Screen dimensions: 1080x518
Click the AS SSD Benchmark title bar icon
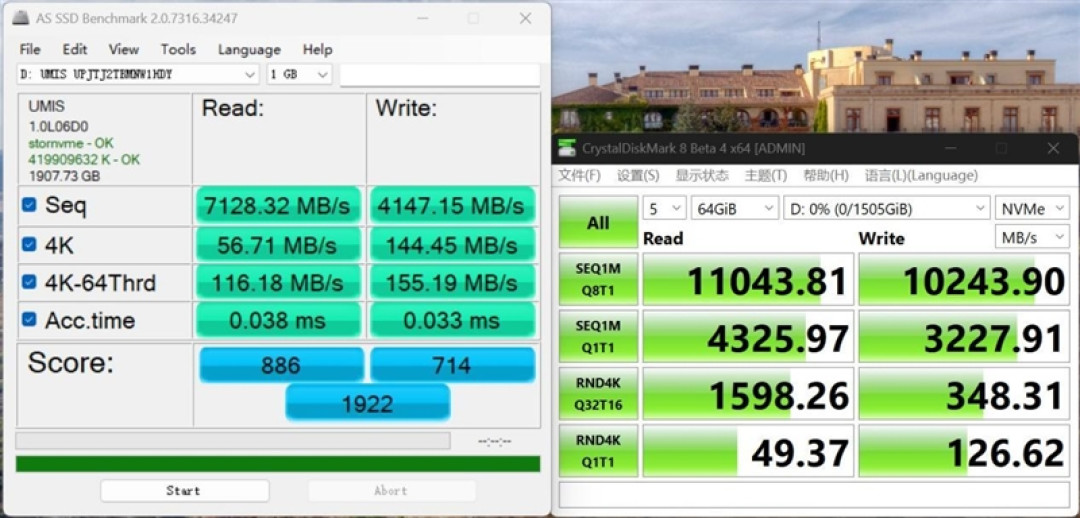(19, 18)
